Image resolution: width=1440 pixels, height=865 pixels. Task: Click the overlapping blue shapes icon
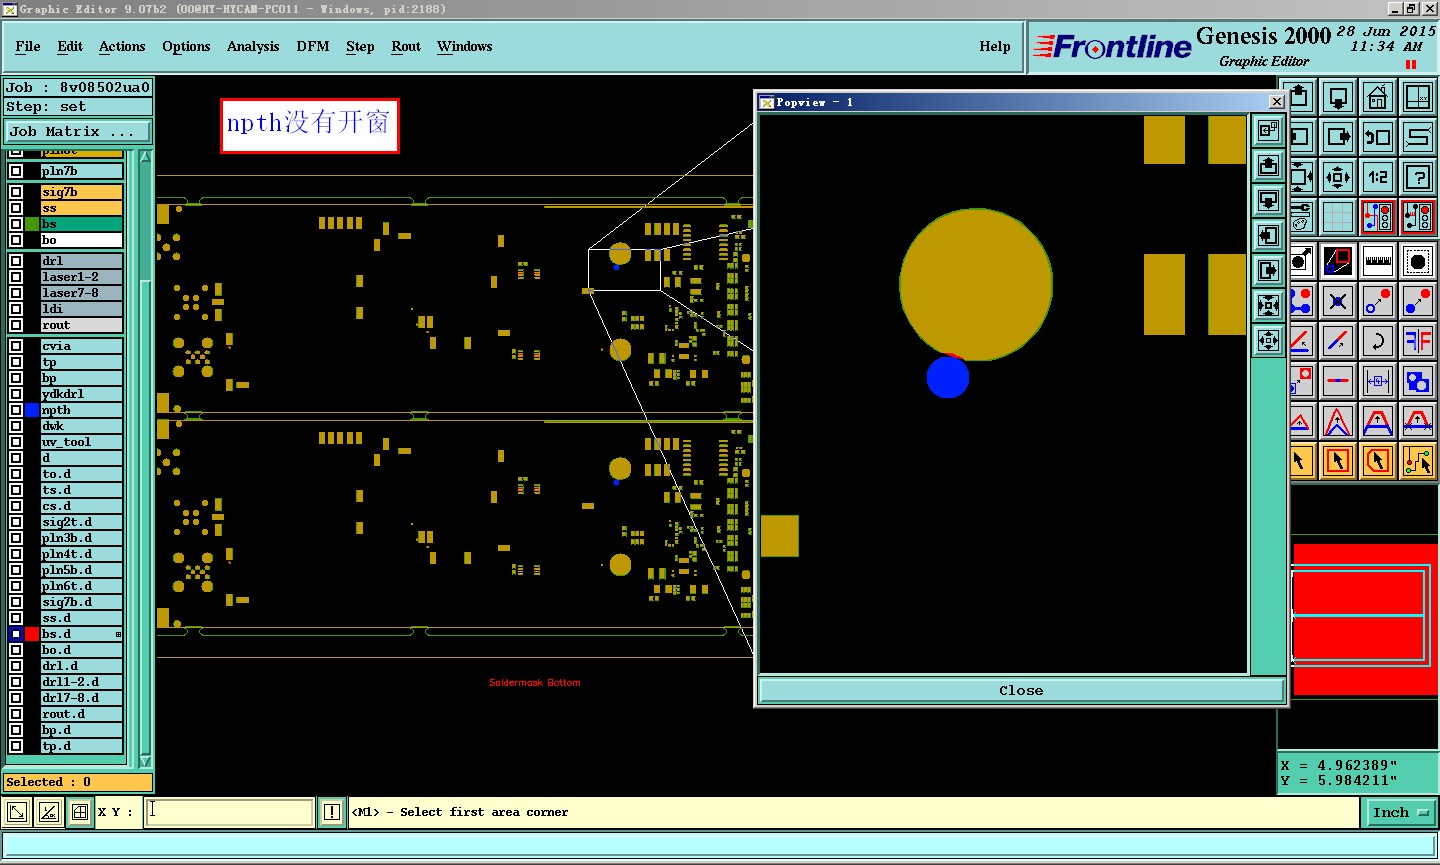point(1418,381)
